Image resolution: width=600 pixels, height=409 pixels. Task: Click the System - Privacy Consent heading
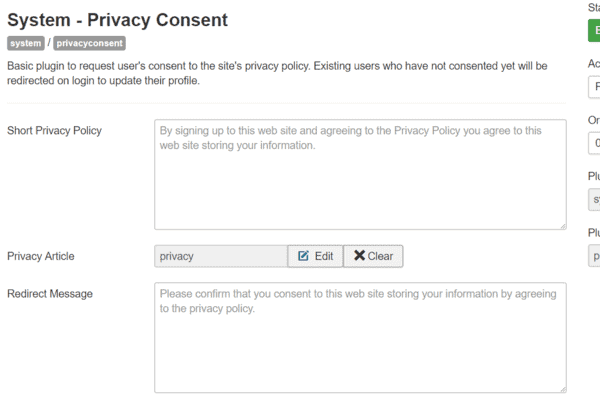(117, 20)
